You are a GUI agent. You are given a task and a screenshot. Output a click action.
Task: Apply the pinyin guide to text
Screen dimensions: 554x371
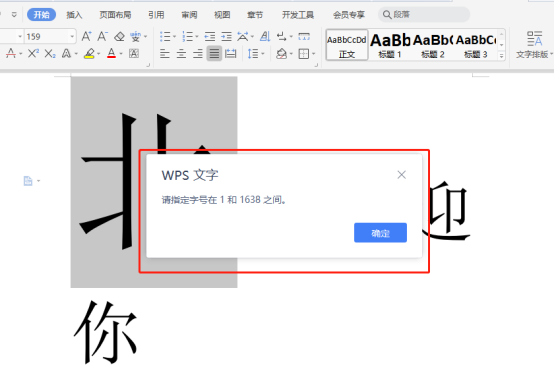(135, 36)
